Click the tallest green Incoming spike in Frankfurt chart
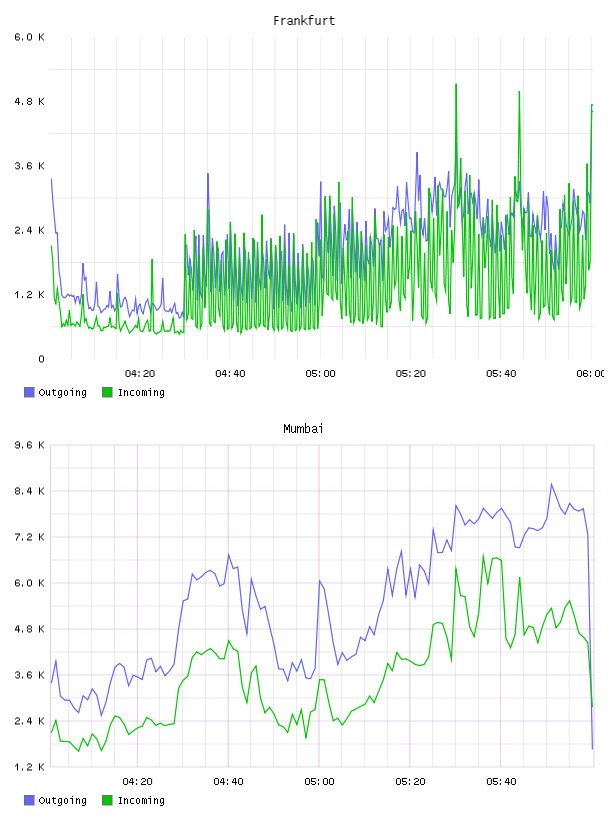This screenshot has height=816, width=608. point(456,85)
